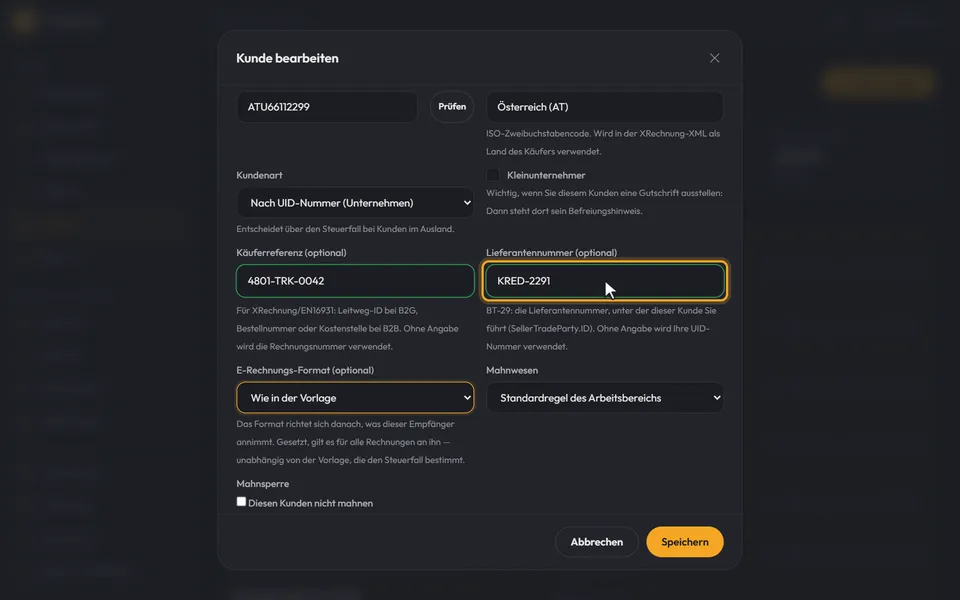This screenshot has width=960, height=600.
Task: Click the Kleinunternehmer label text
Action: (x=546, y=175)
